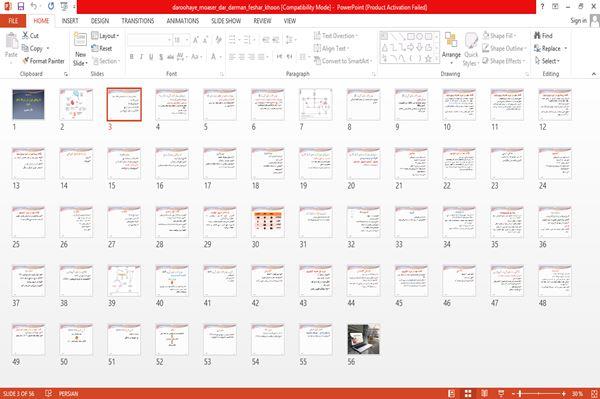This screenshot has height=399, width=600.
Task: Click the Help question mark icon
Action: coord(542,7)
